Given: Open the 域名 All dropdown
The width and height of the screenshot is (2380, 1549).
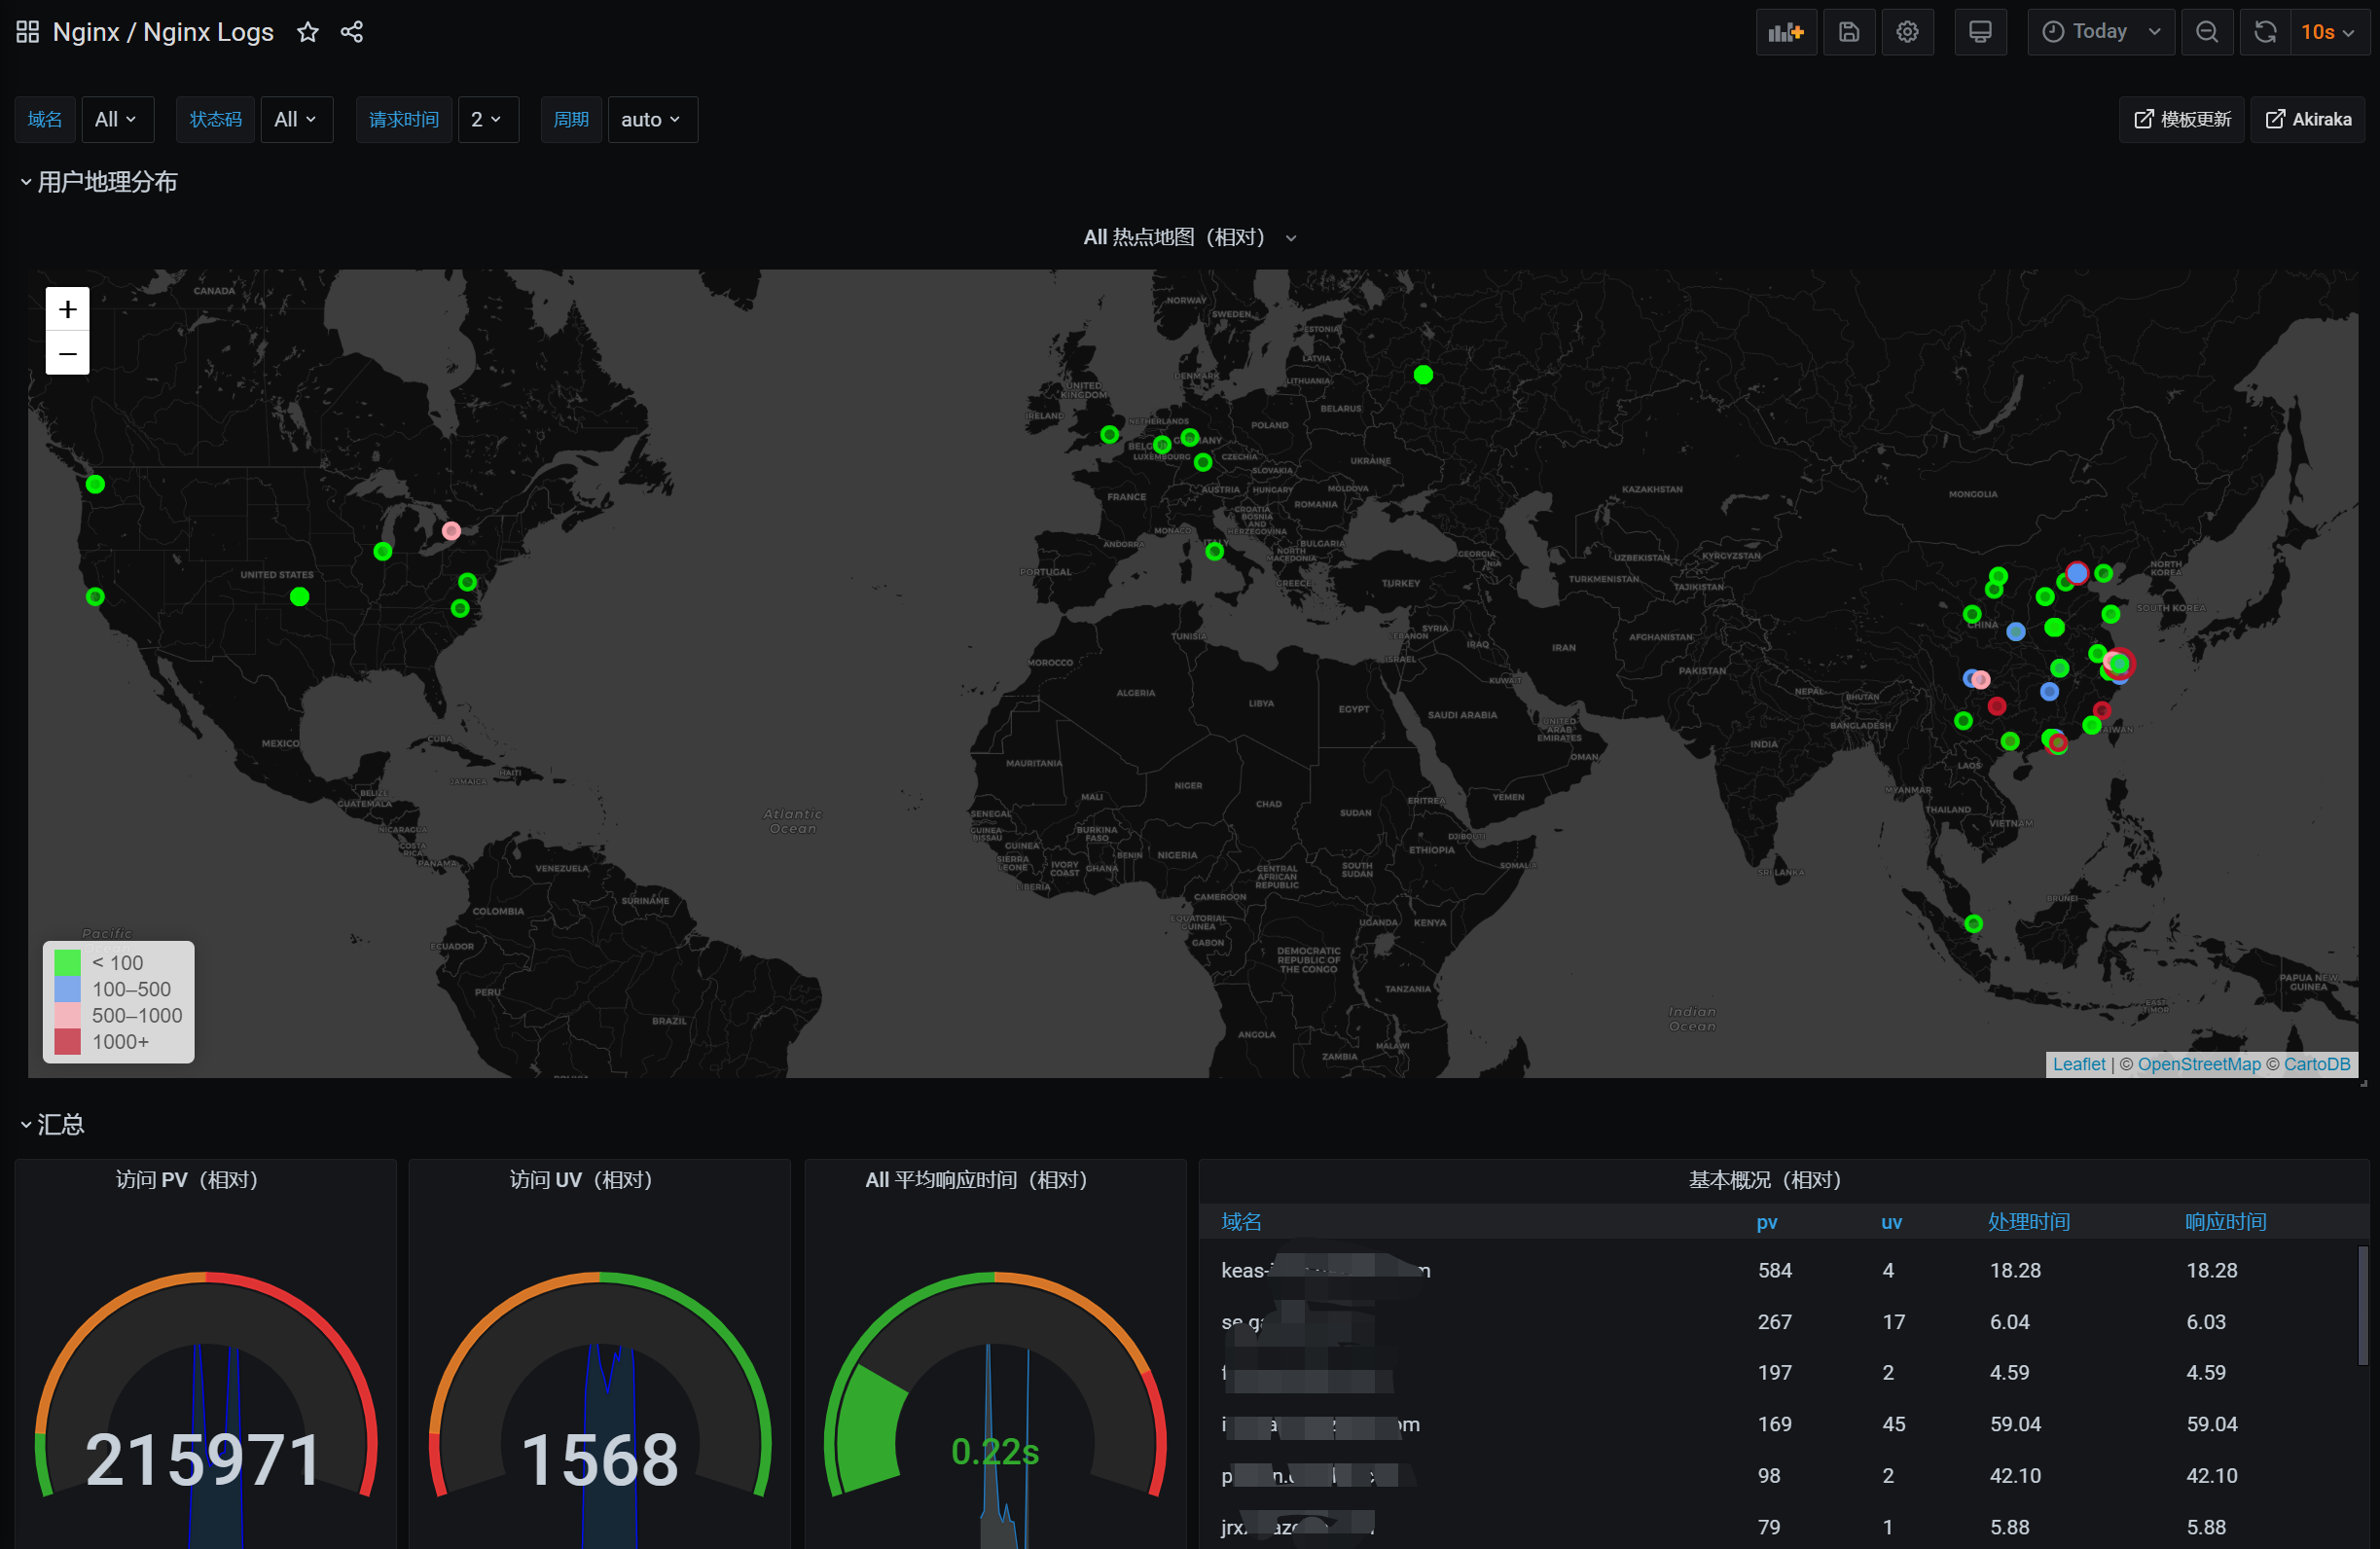Looking at the screenshot, I should (x=117, y=119).
